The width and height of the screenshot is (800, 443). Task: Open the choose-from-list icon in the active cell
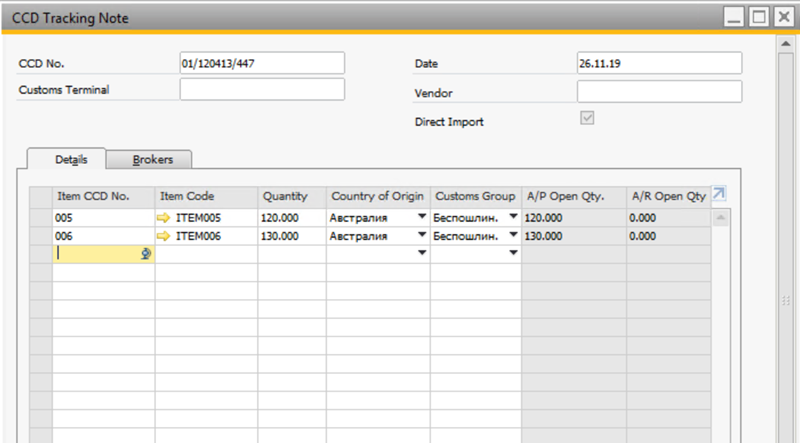pos(146,254)
